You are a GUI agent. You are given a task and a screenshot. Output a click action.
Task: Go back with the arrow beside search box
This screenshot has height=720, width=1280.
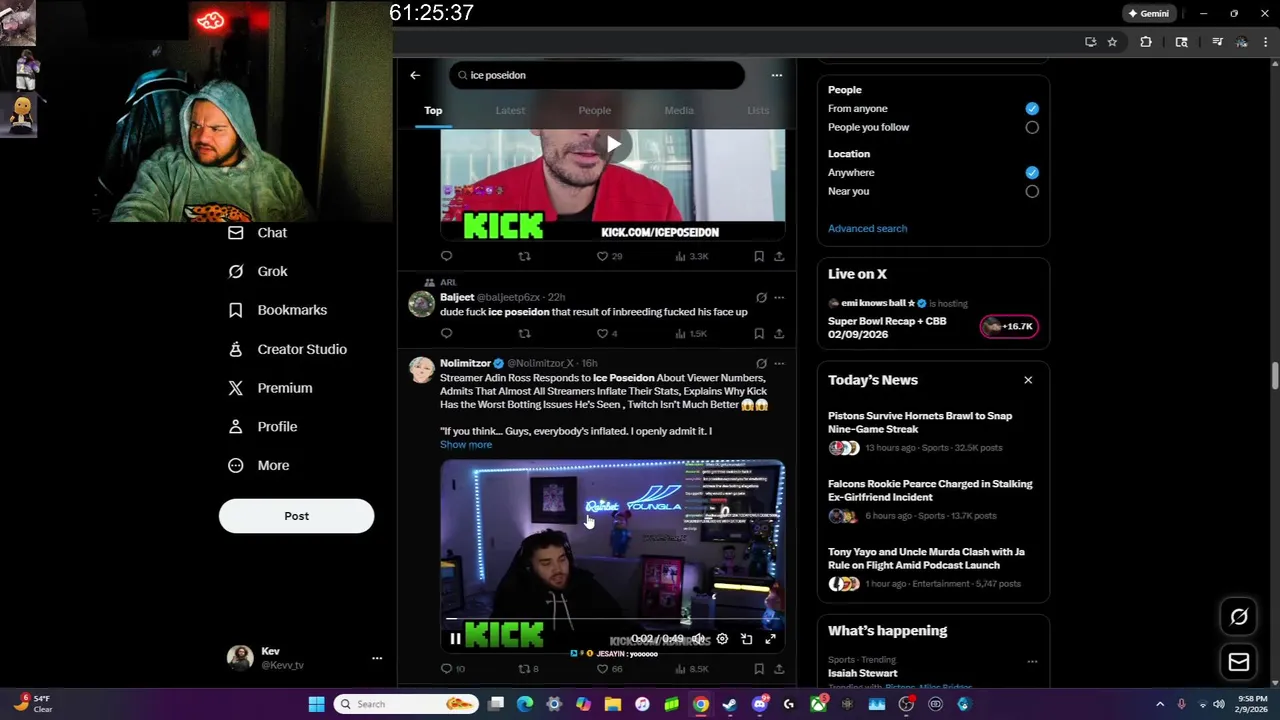coord(415,75)
